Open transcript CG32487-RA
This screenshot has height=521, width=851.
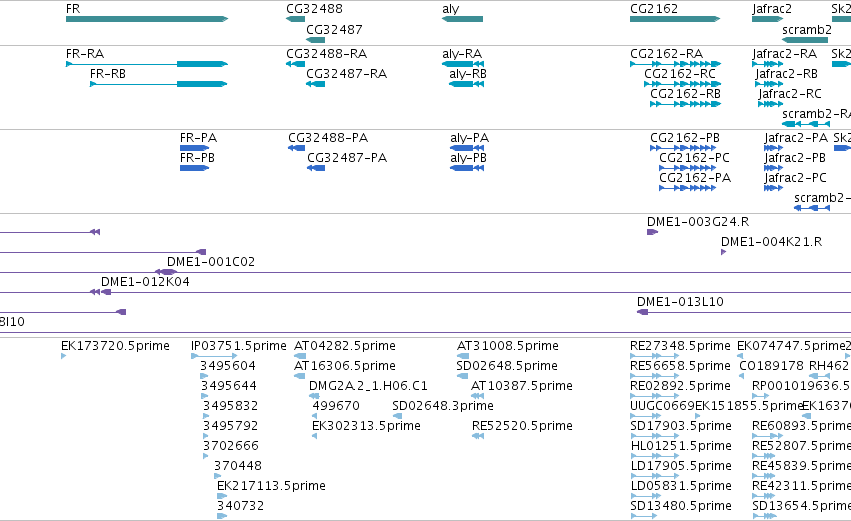(x=346, y=74)
